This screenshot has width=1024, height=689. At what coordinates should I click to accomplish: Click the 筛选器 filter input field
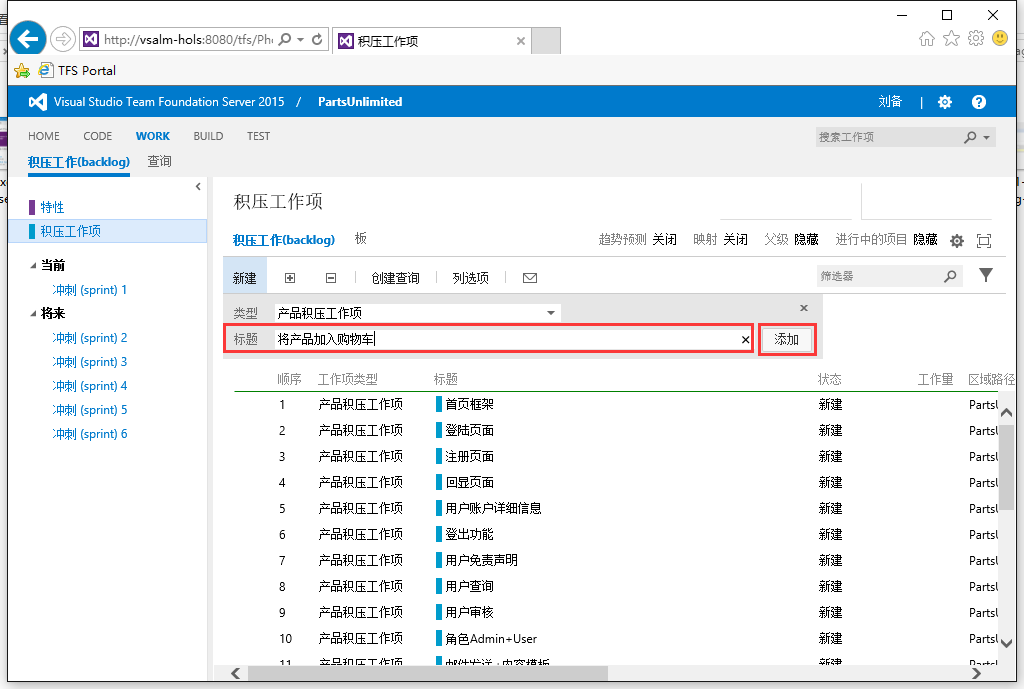coord(879,276)
